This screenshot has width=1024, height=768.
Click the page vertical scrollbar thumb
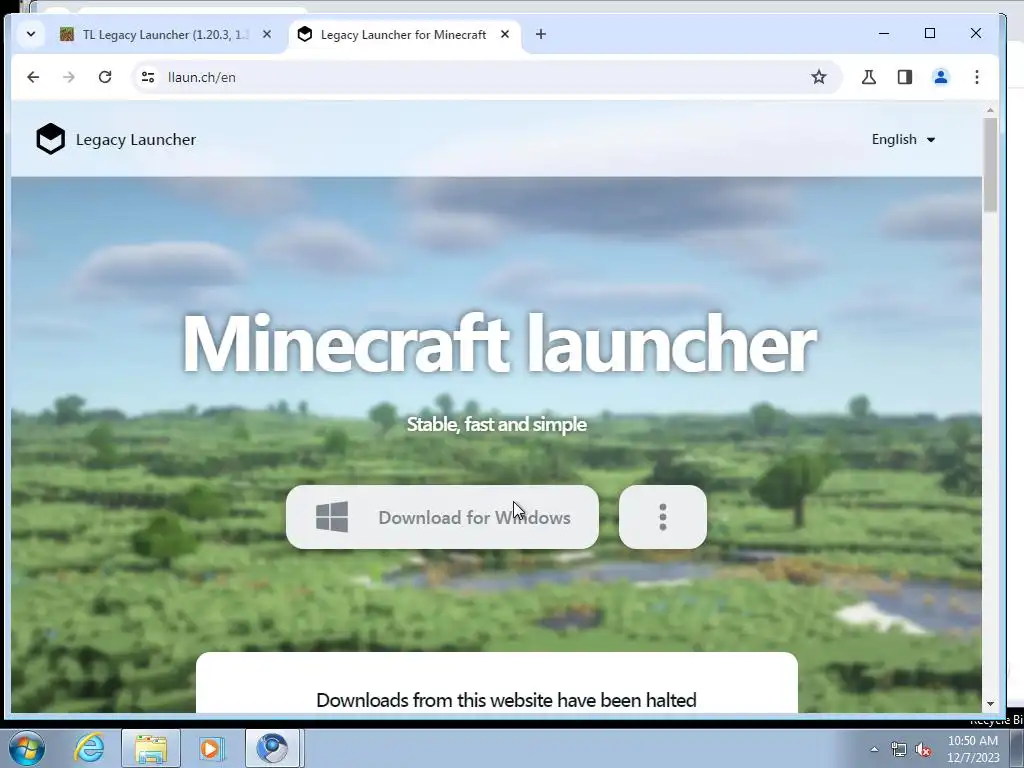click(x=990, y=164)
